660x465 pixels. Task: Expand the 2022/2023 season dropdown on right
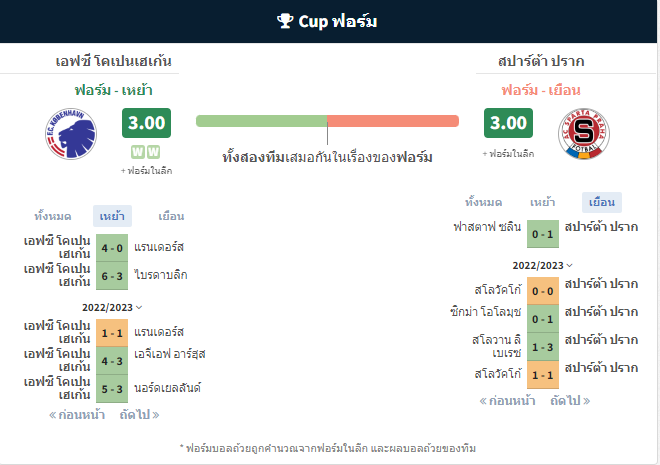(543, 266)
